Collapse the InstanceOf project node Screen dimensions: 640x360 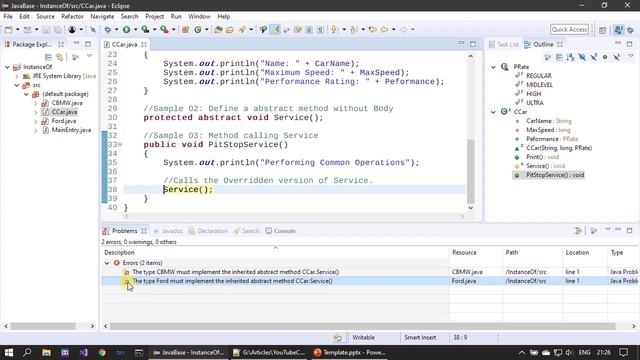(7, 67)
